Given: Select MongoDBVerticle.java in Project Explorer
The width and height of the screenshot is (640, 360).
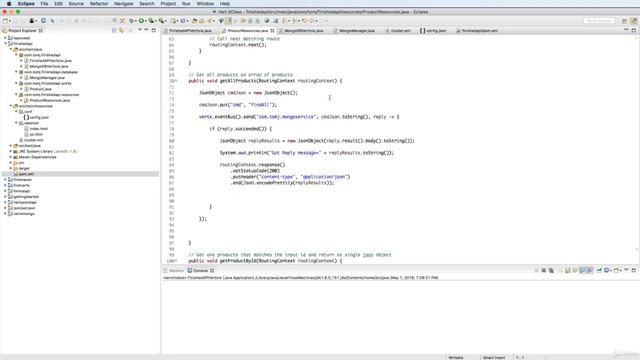Looking at the screenshot, I should point(49,67).
